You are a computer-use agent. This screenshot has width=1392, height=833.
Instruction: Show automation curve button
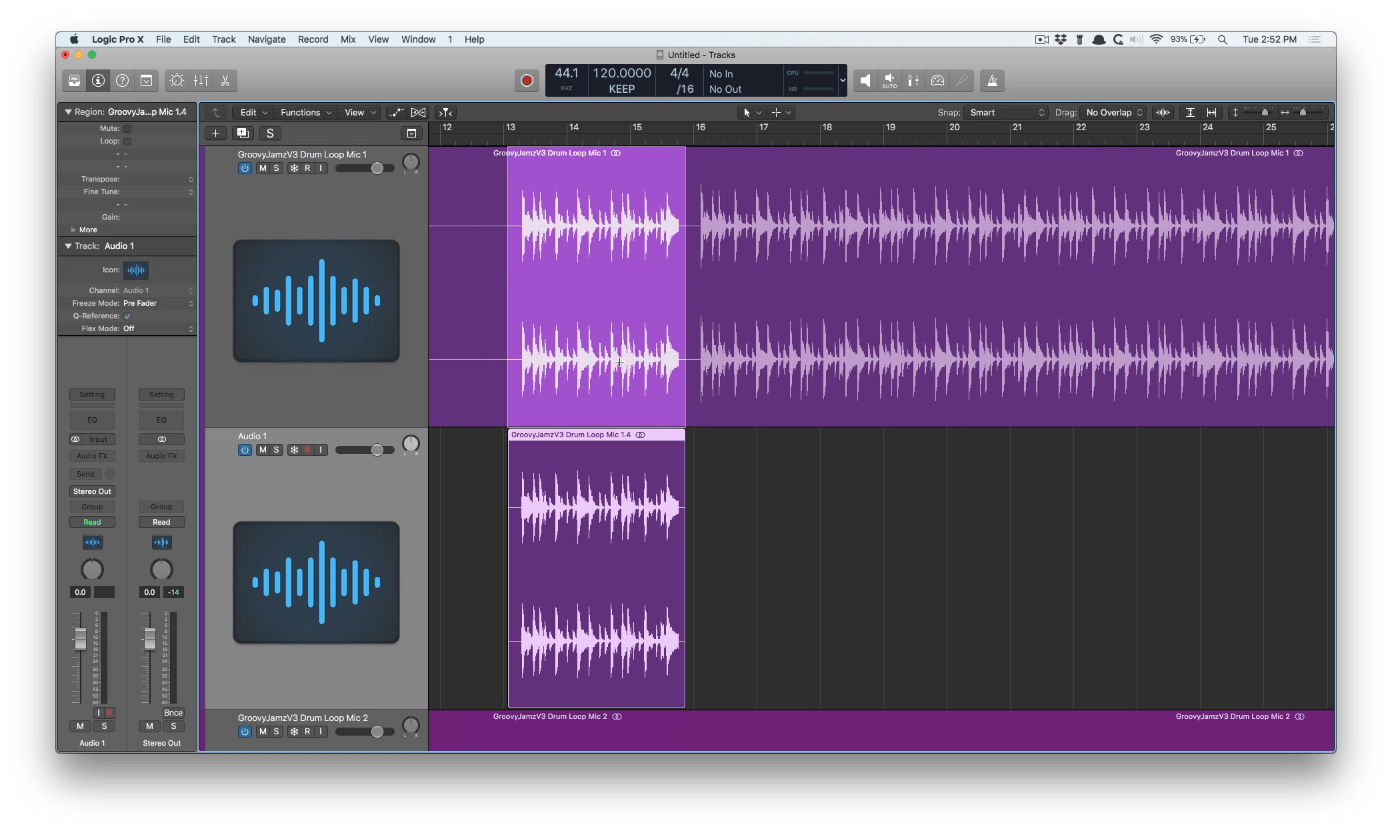tap(397, 113)
